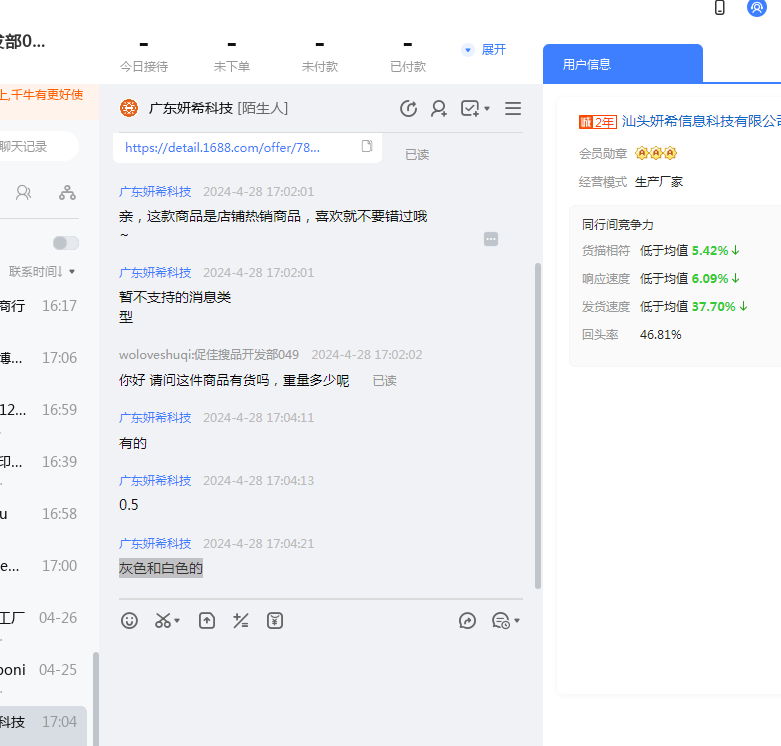The width and height of the screenshot is (781, 746).
Task: Open the emoji picker in chat toolbar
Action: 129,621
